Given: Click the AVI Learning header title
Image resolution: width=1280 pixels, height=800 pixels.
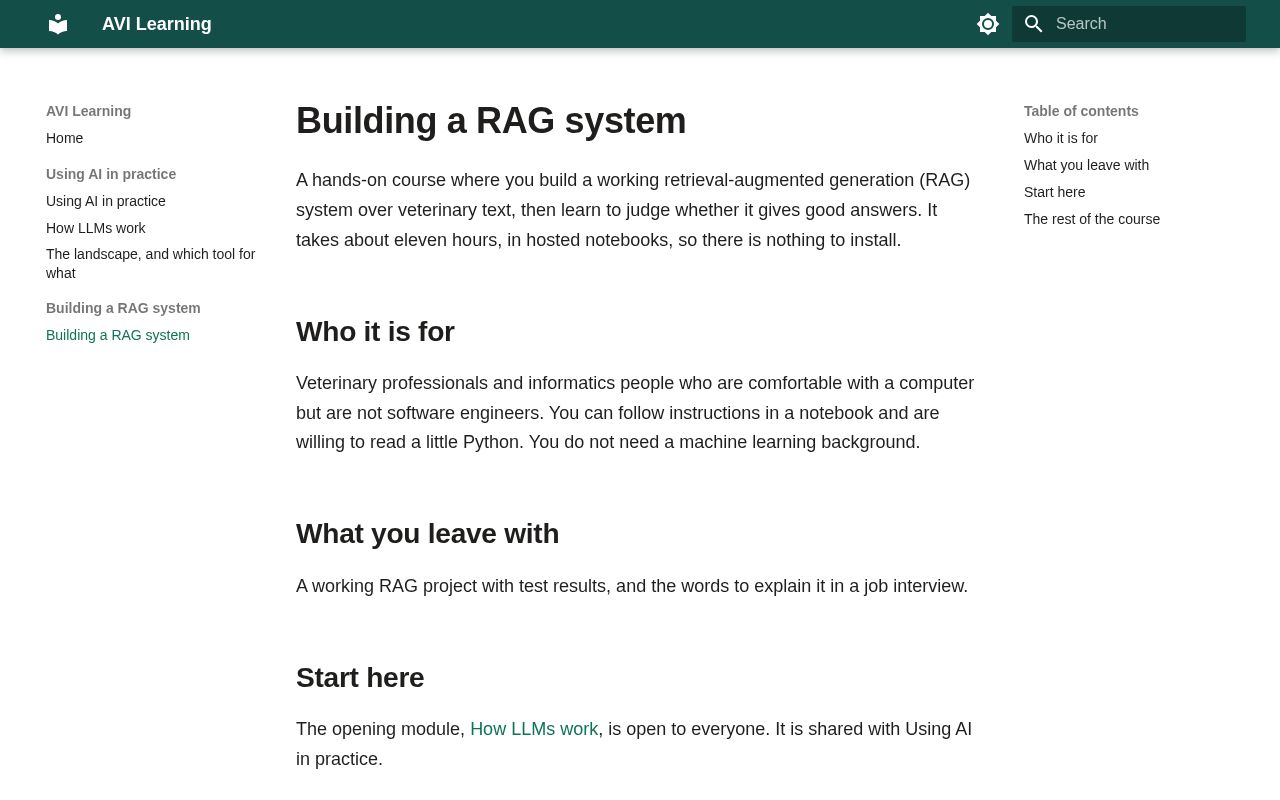Looking at the screenshot, I should (157, 24).
